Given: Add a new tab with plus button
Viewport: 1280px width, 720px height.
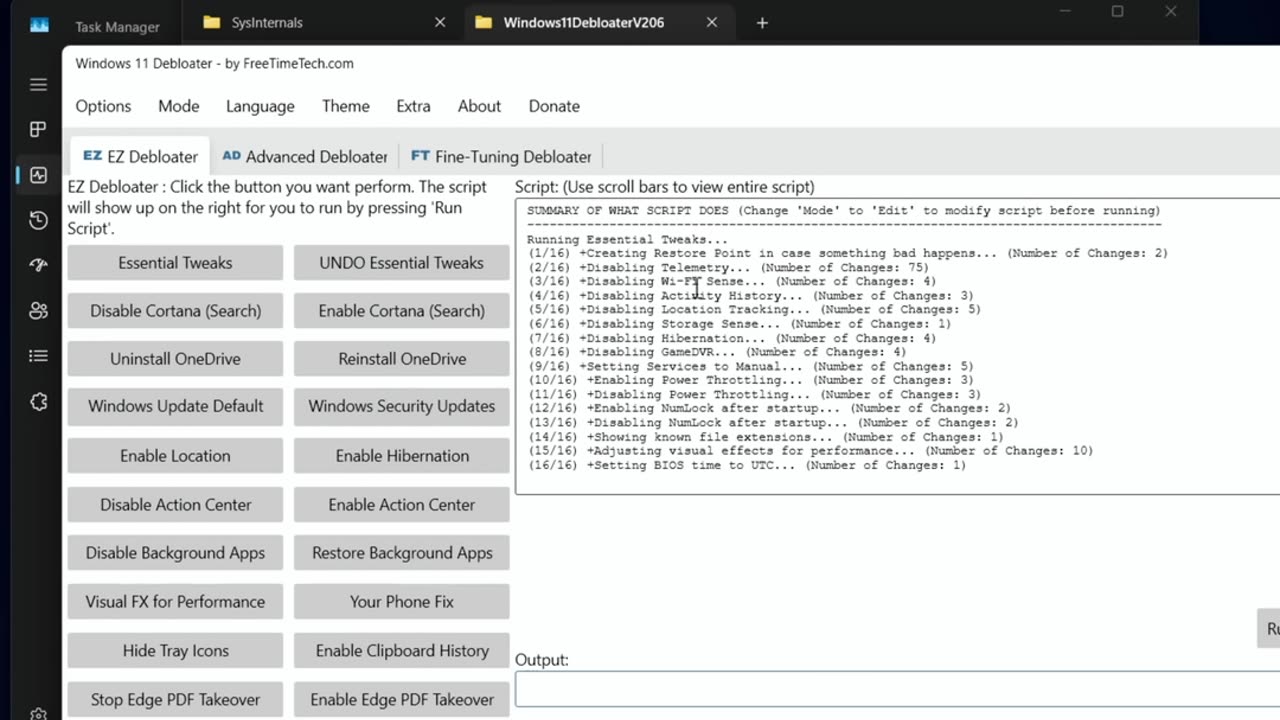Looking at the screenshot, I should [x=762, y=22].
